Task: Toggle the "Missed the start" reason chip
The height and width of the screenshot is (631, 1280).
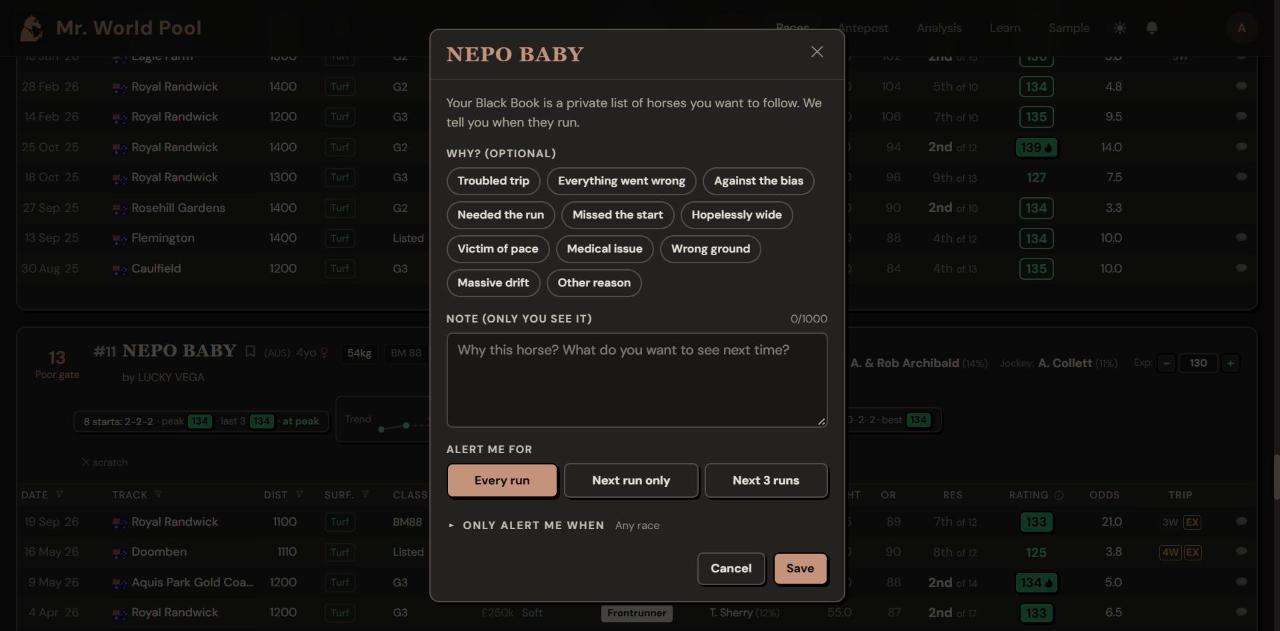Action: (x=618, y=215)
